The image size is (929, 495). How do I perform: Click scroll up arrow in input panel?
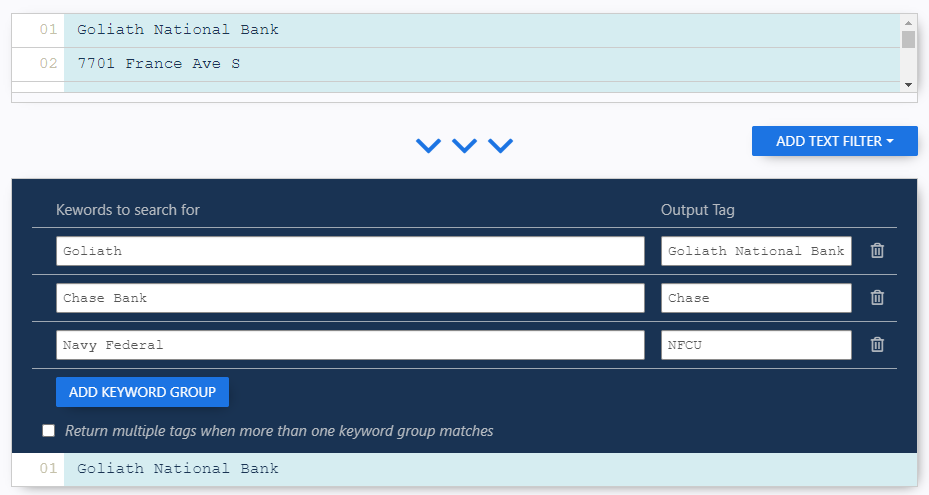908,23
